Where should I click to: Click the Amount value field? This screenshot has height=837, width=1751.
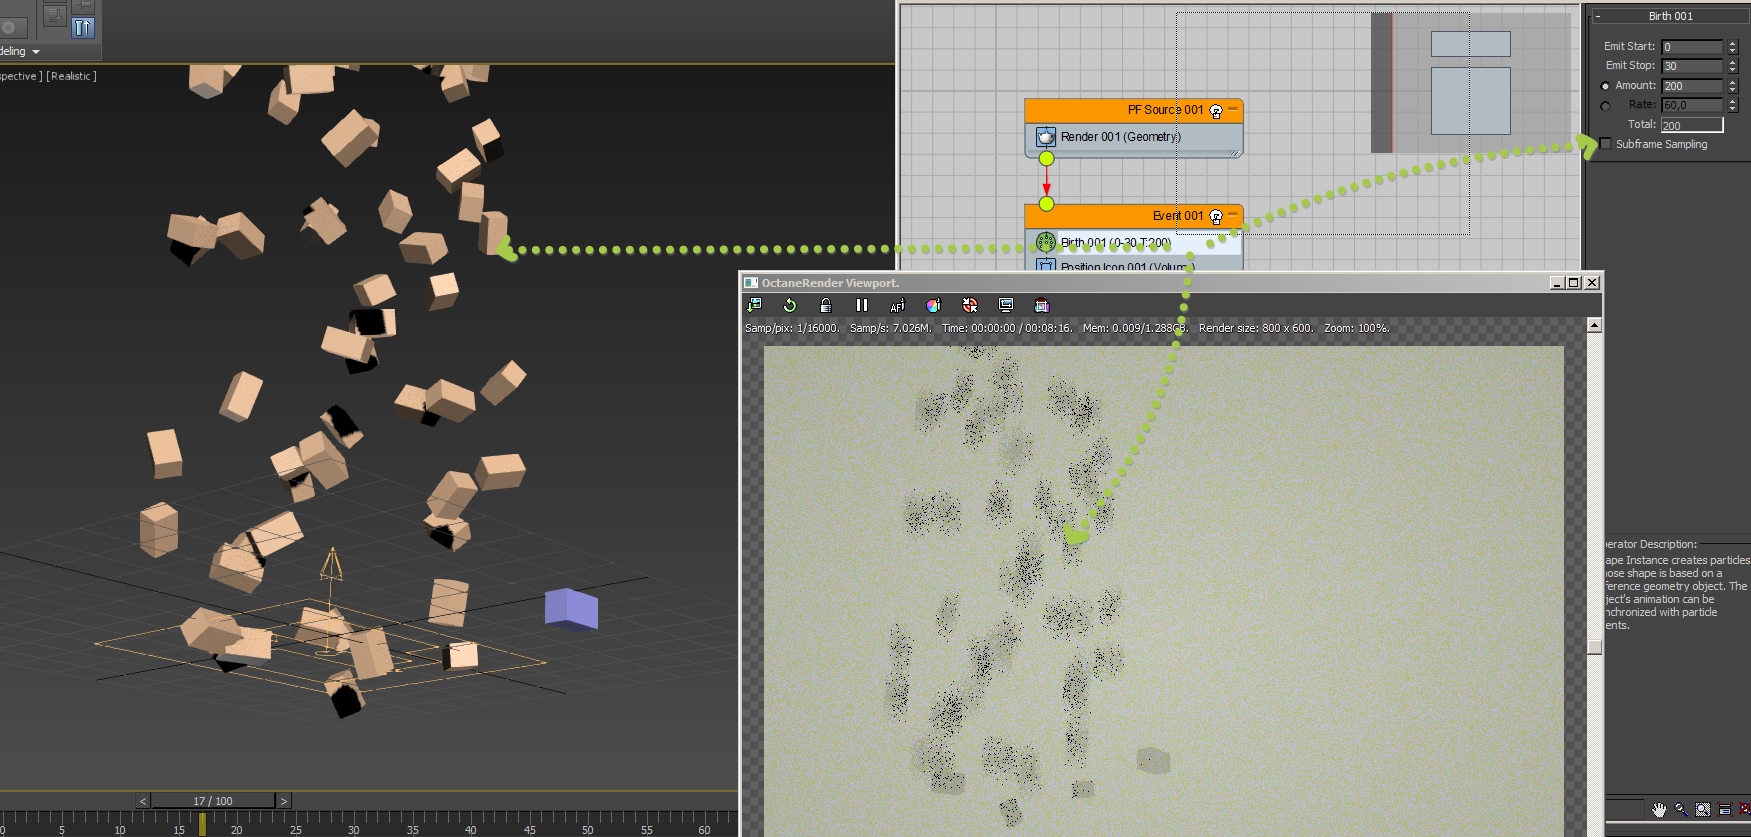(1692, 86)
